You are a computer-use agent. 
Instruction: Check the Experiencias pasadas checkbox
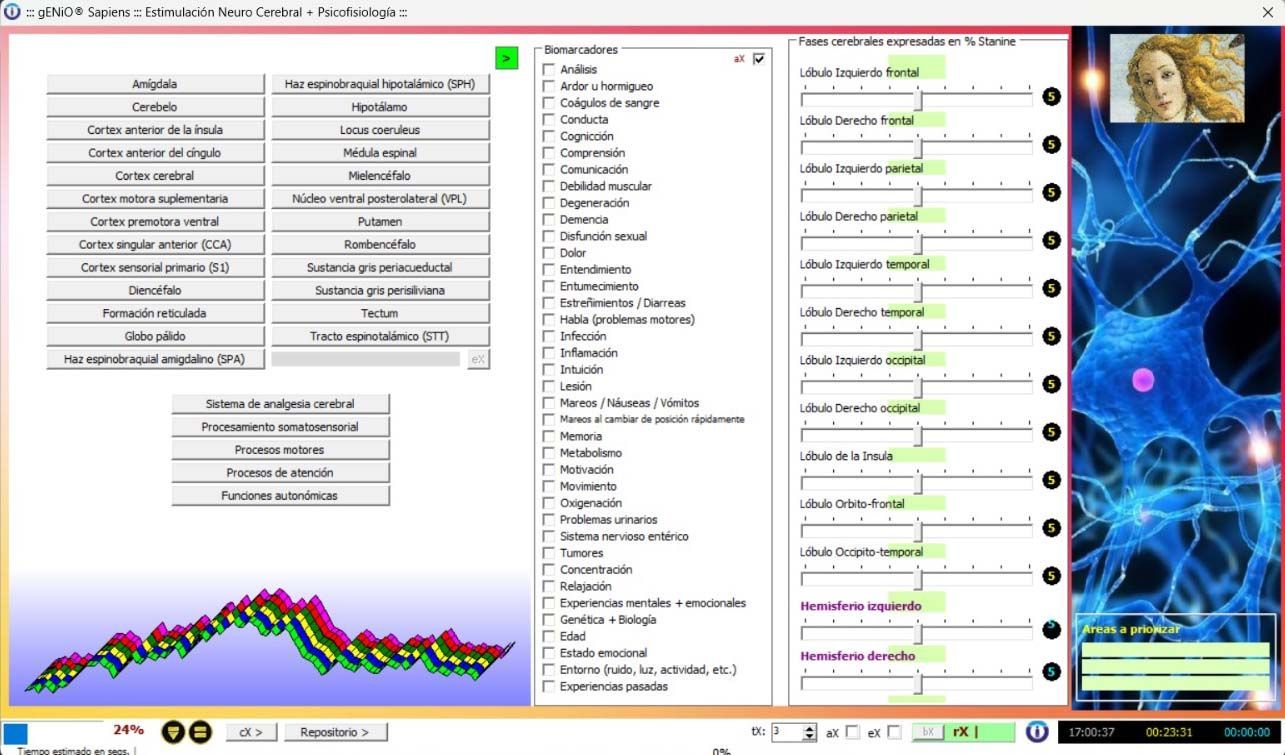[x=549, y=686]
